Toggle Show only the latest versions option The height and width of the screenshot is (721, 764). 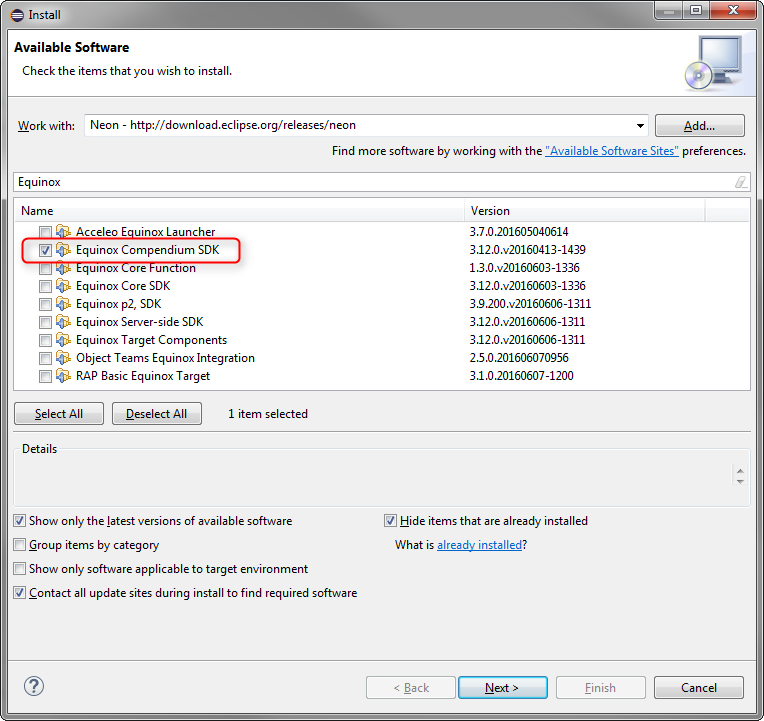[x=19, y=521]
